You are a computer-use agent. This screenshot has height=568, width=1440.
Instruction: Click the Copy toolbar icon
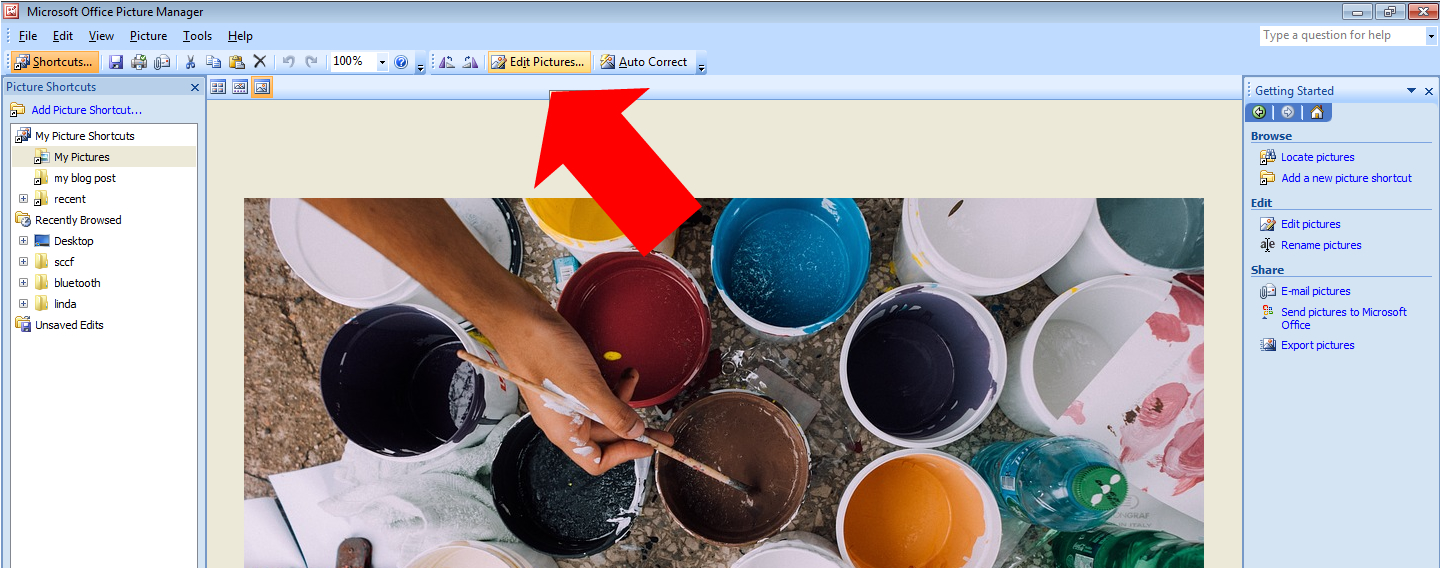click(x=213, y=62)
